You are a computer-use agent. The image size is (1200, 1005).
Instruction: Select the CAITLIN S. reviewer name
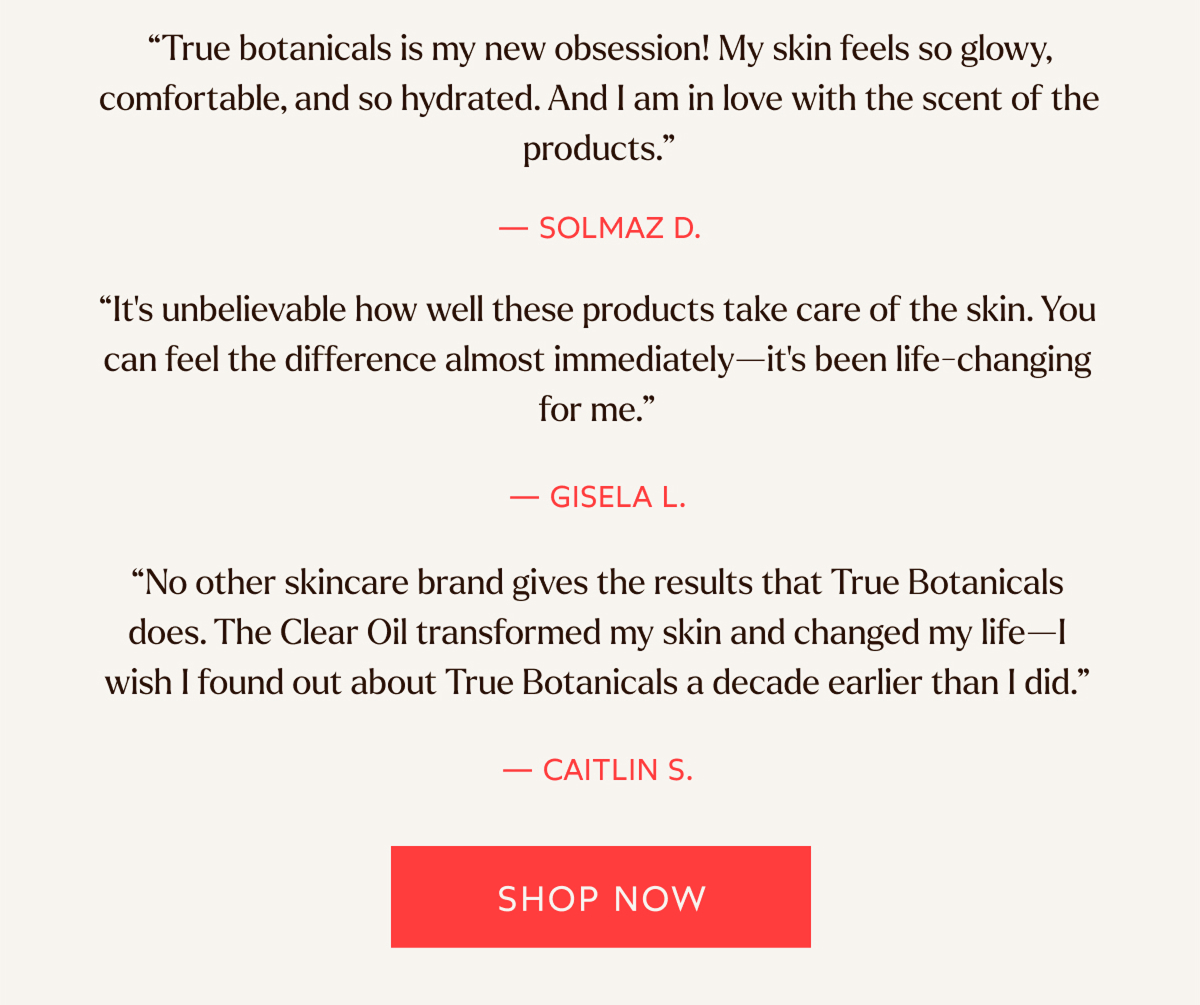[x=618, y=769]
